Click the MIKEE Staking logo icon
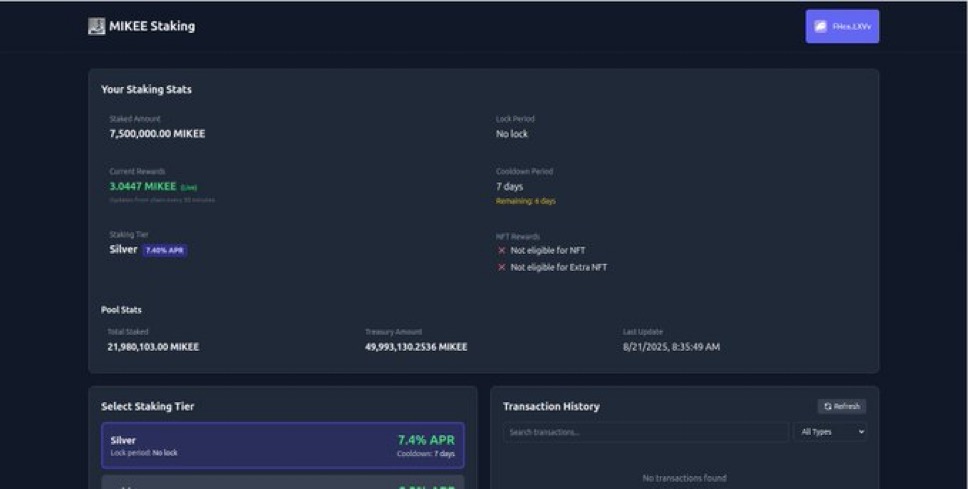 [x=96, y=26]
